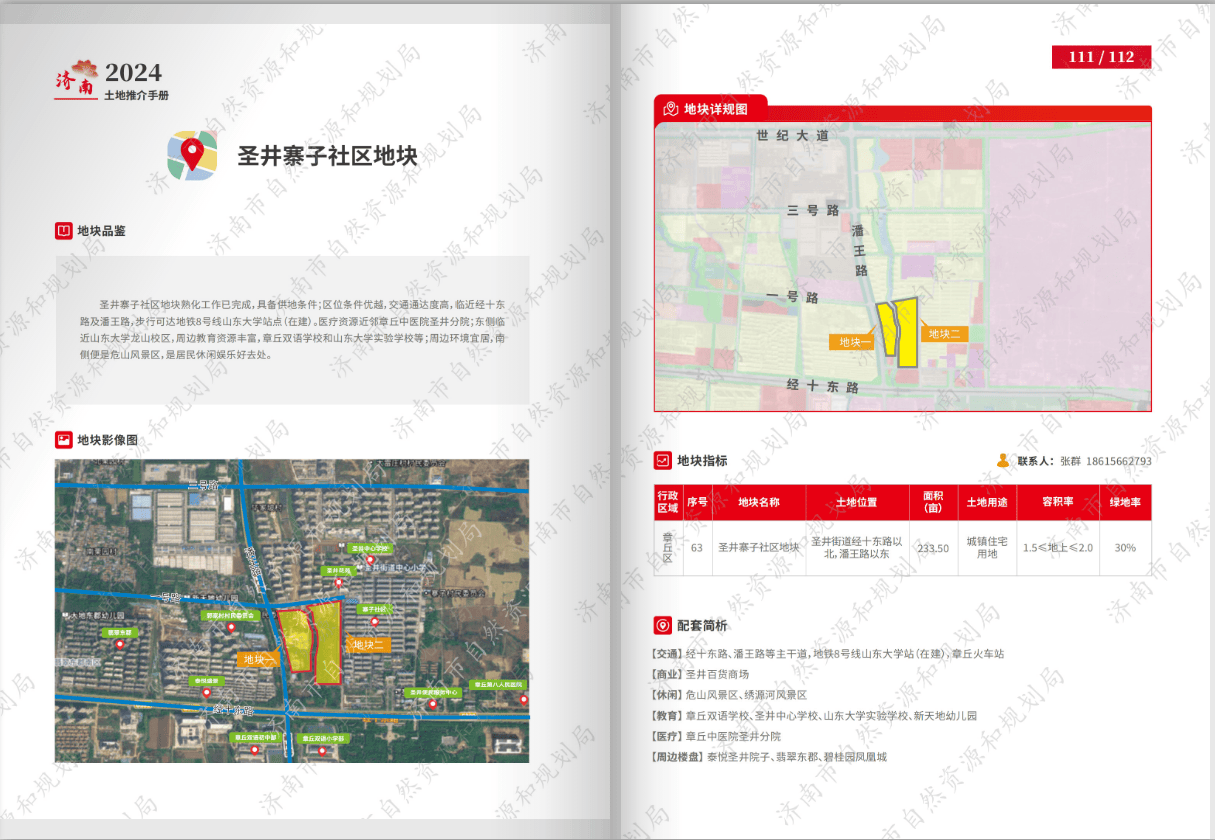Click the location icon in the 地块详规图 header
The image size is (1215, 840).
tap(670, 108)
